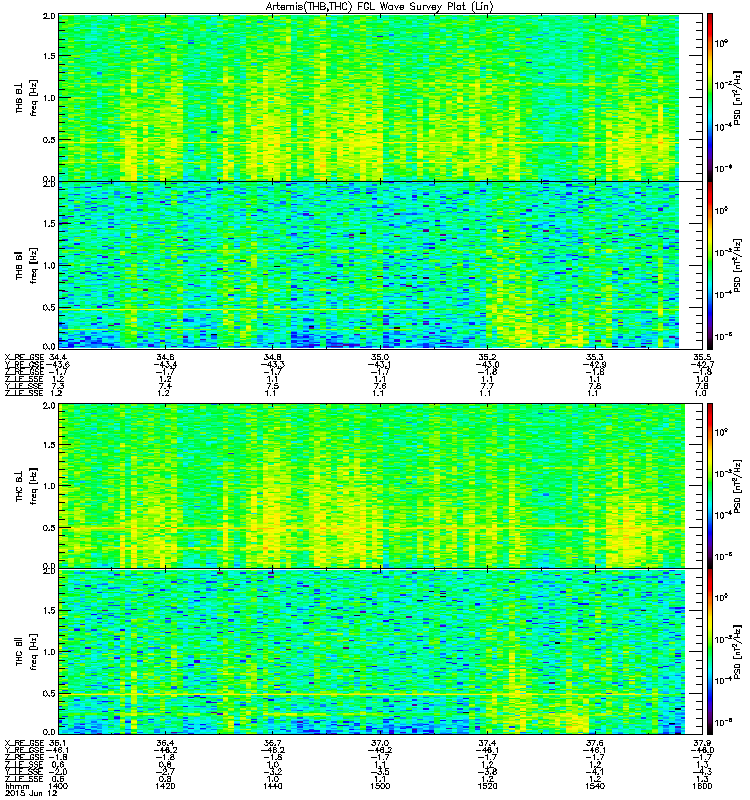Click the time tick label '1400'
Screen dimensions: 750x800
tap(58, 786)
